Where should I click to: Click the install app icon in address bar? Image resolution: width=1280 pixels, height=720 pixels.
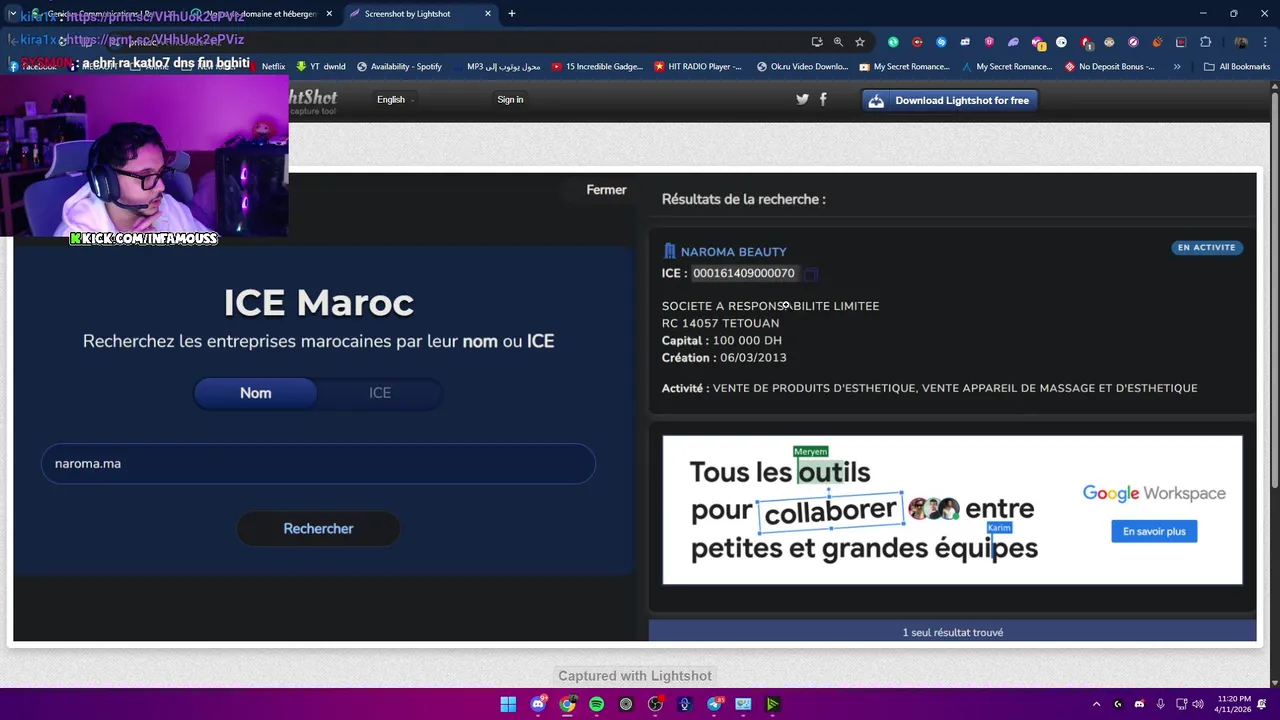(817, 42)
